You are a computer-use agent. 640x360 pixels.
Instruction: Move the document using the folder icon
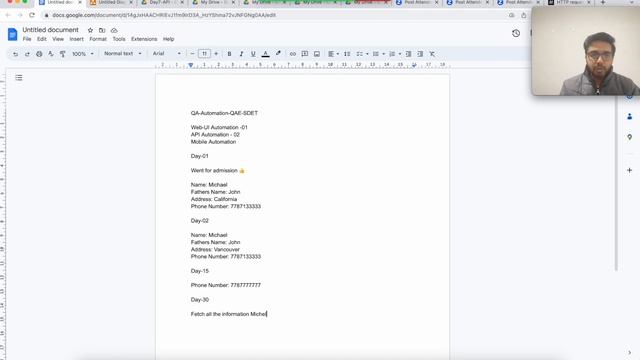tap(102, 30)
